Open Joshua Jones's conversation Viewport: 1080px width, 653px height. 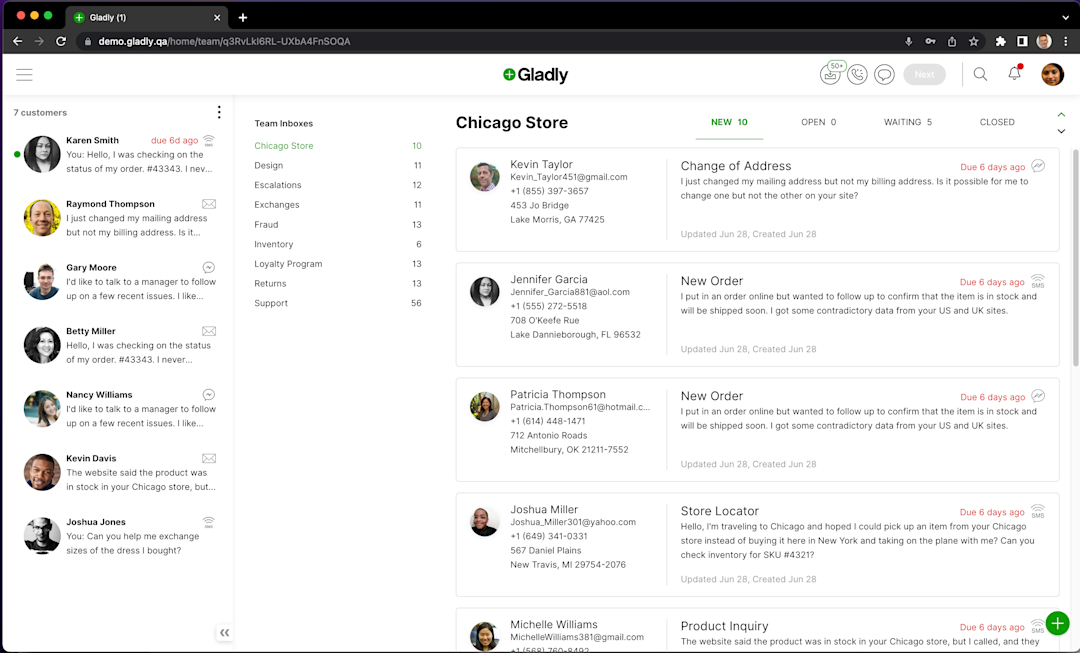click(x=118, y=536)
